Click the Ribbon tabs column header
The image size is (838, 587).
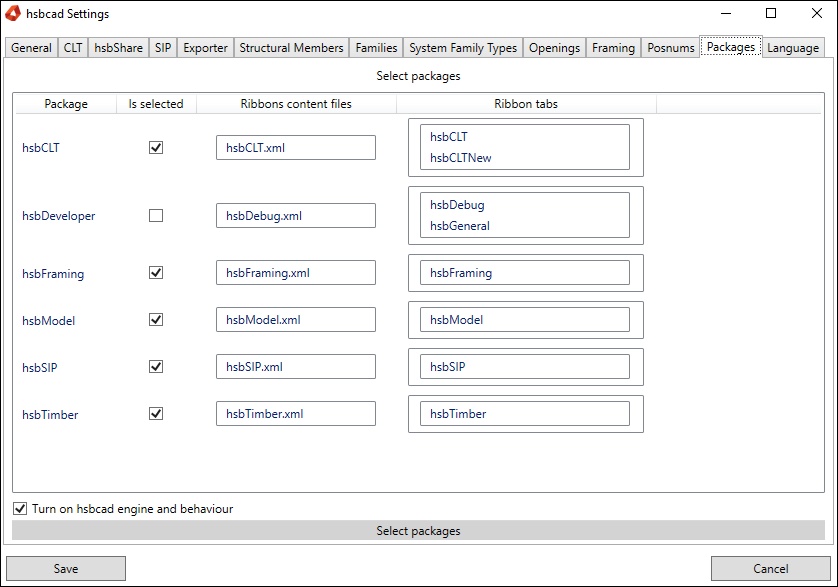pyautogui.click(x=526, y=104)
